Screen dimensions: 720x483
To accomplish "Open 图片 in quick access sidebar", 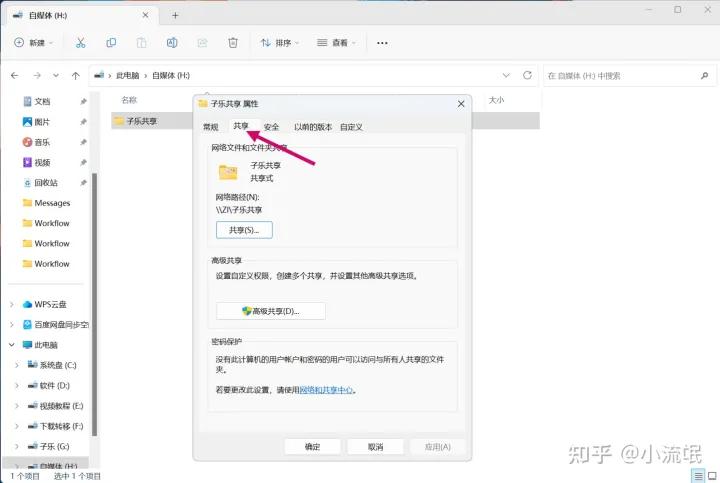I will pos(42,122).
